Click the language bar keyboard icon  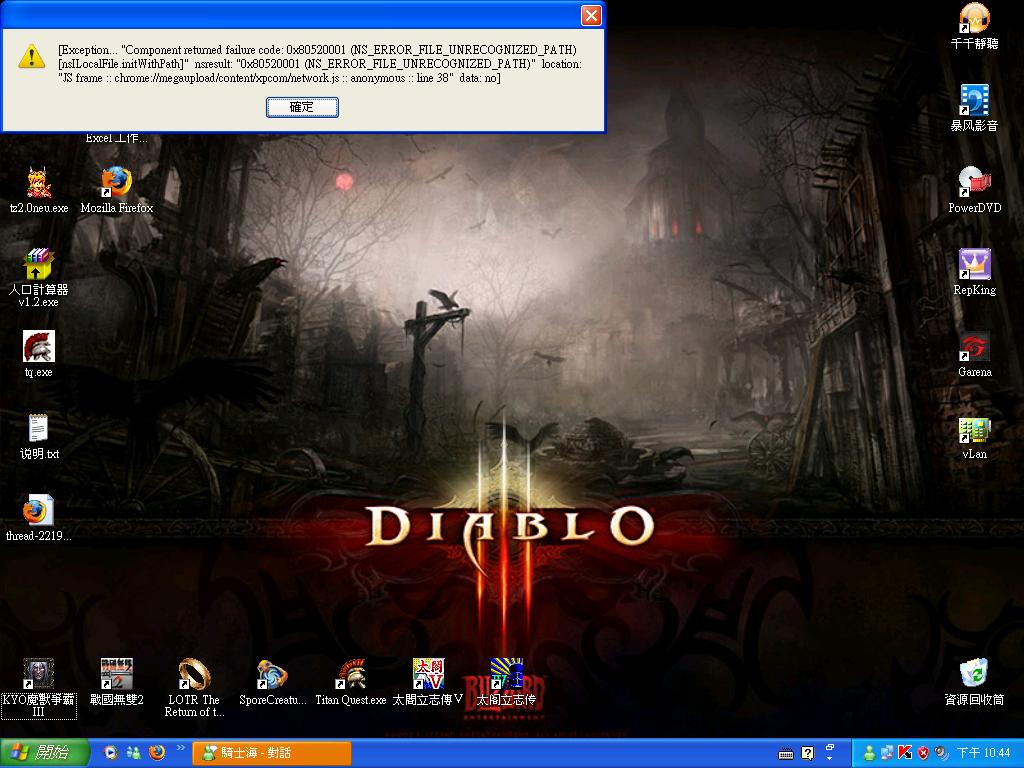[x=786, y=754]
